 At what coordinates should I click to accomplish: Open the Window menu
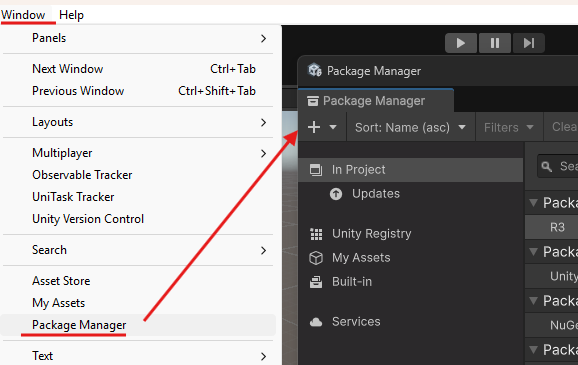[23, 15]
